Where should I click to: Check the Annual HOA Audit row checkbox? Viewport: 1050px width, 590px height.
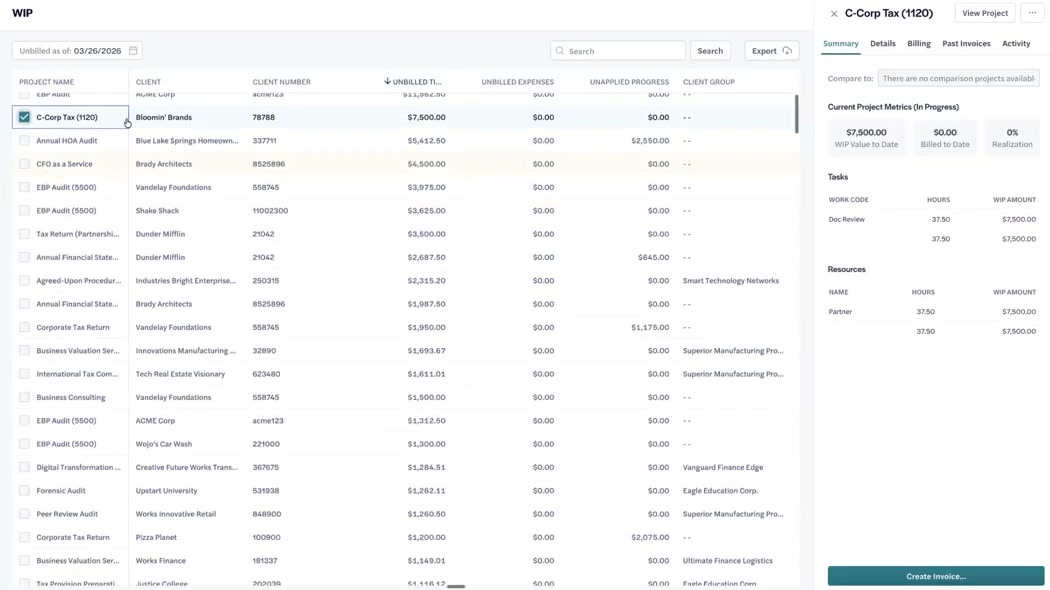(24, 141)
